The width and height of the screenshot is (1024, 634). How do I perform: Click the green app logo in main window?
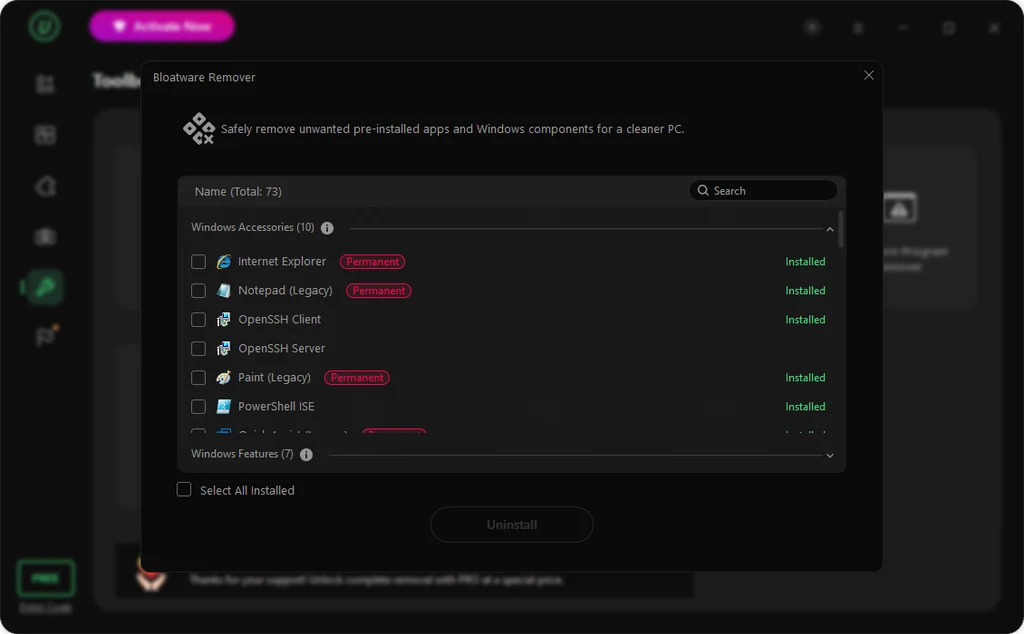click(44, 26)
